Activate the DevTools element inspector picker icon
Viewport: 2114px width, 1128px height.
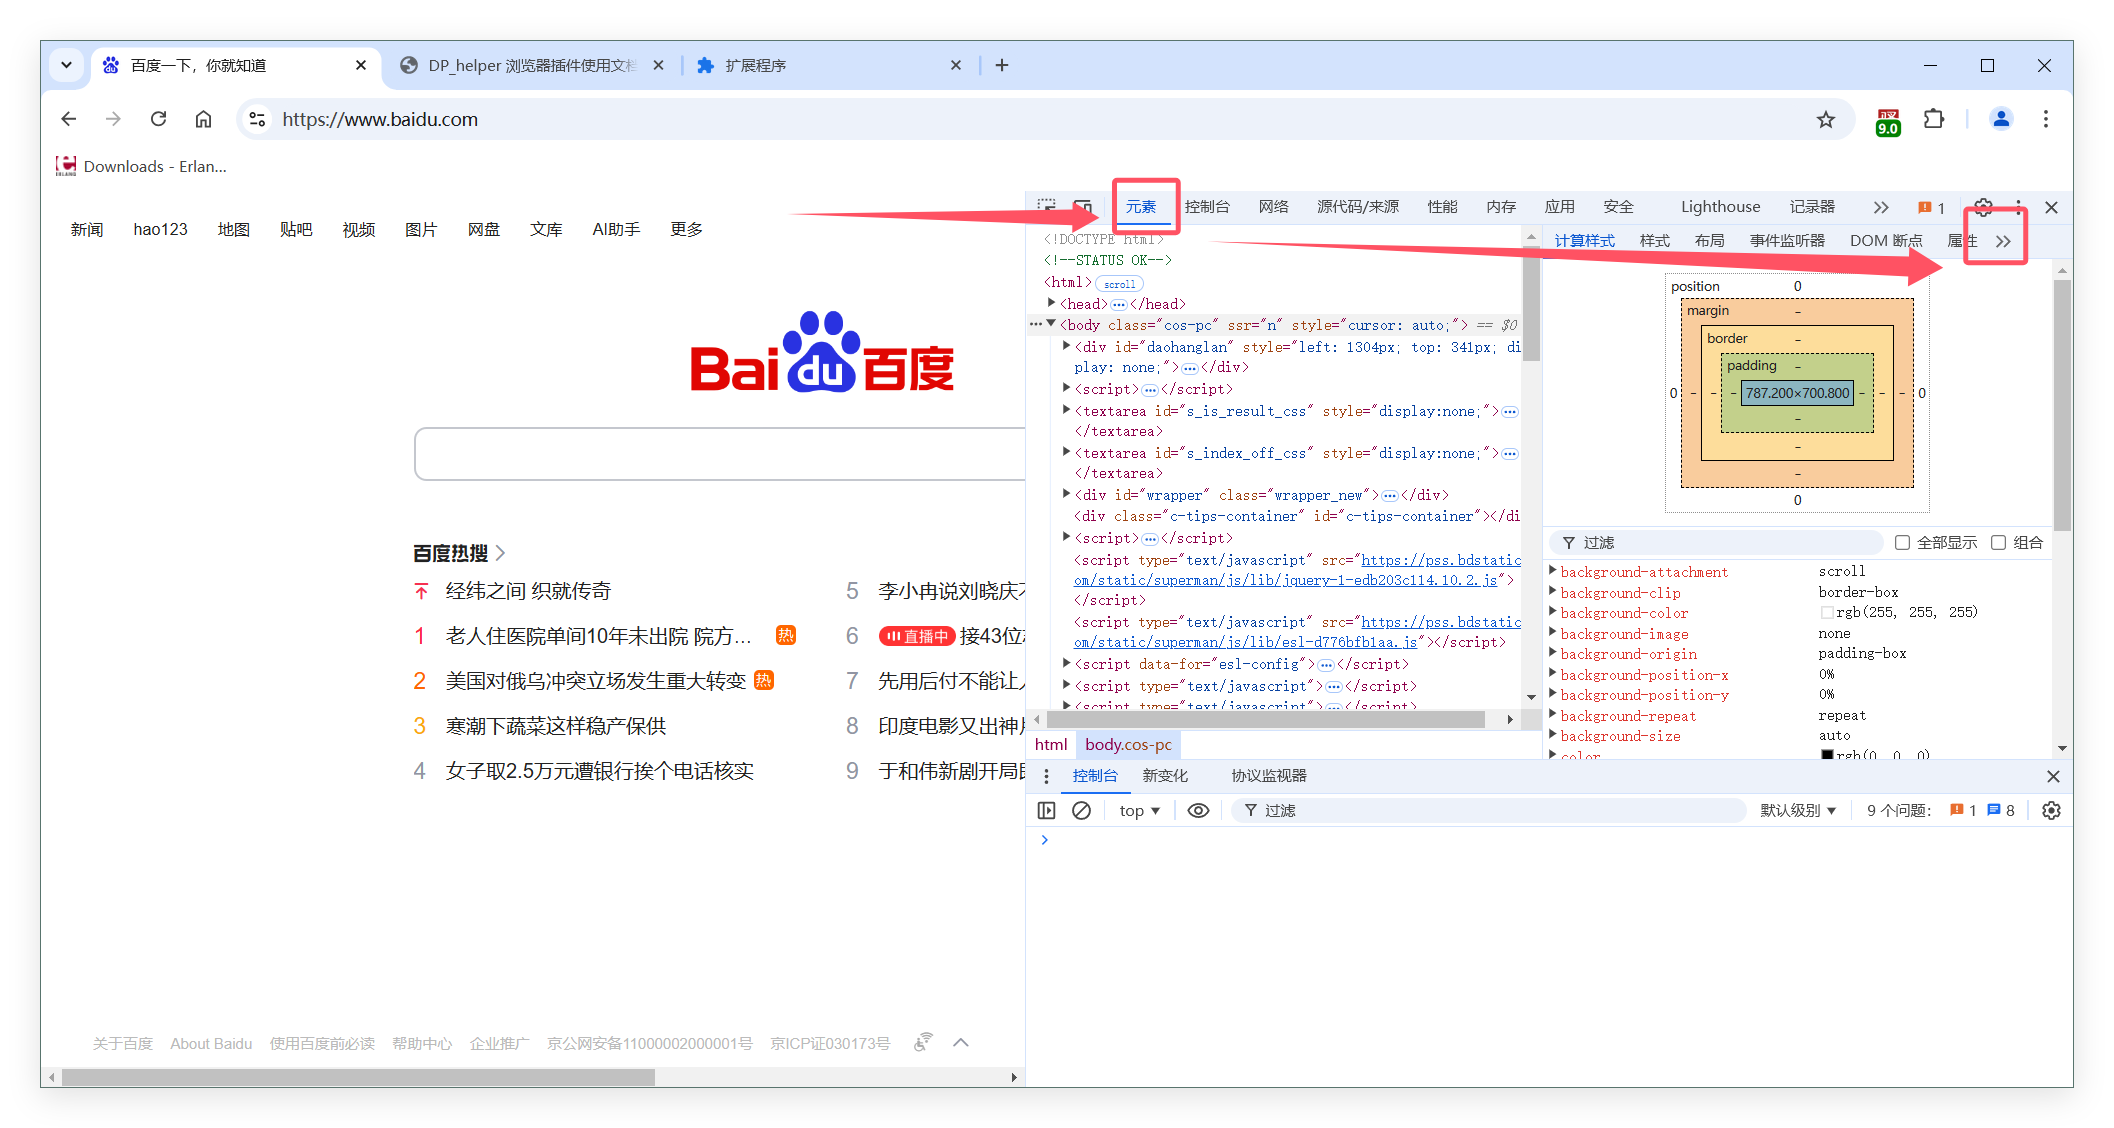(1046, 206)
